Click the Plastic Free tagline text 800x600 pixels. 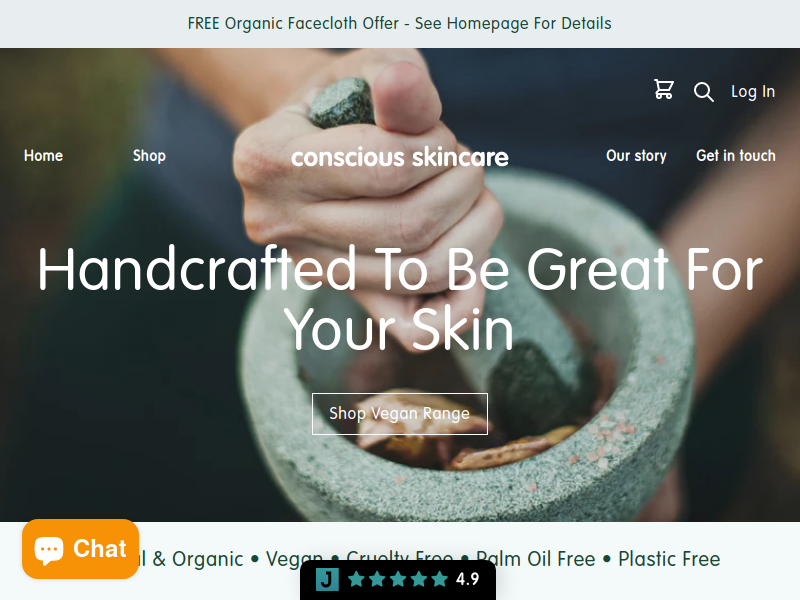pos(669,559)
